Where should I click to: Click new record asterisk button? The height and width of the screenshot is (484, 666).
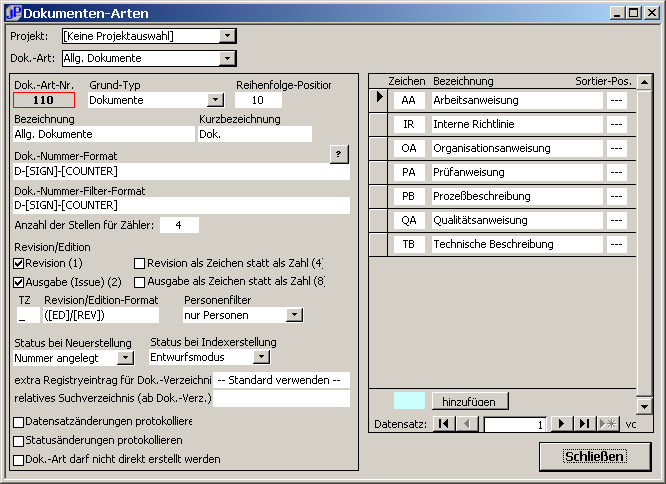[x=606, y=424]
